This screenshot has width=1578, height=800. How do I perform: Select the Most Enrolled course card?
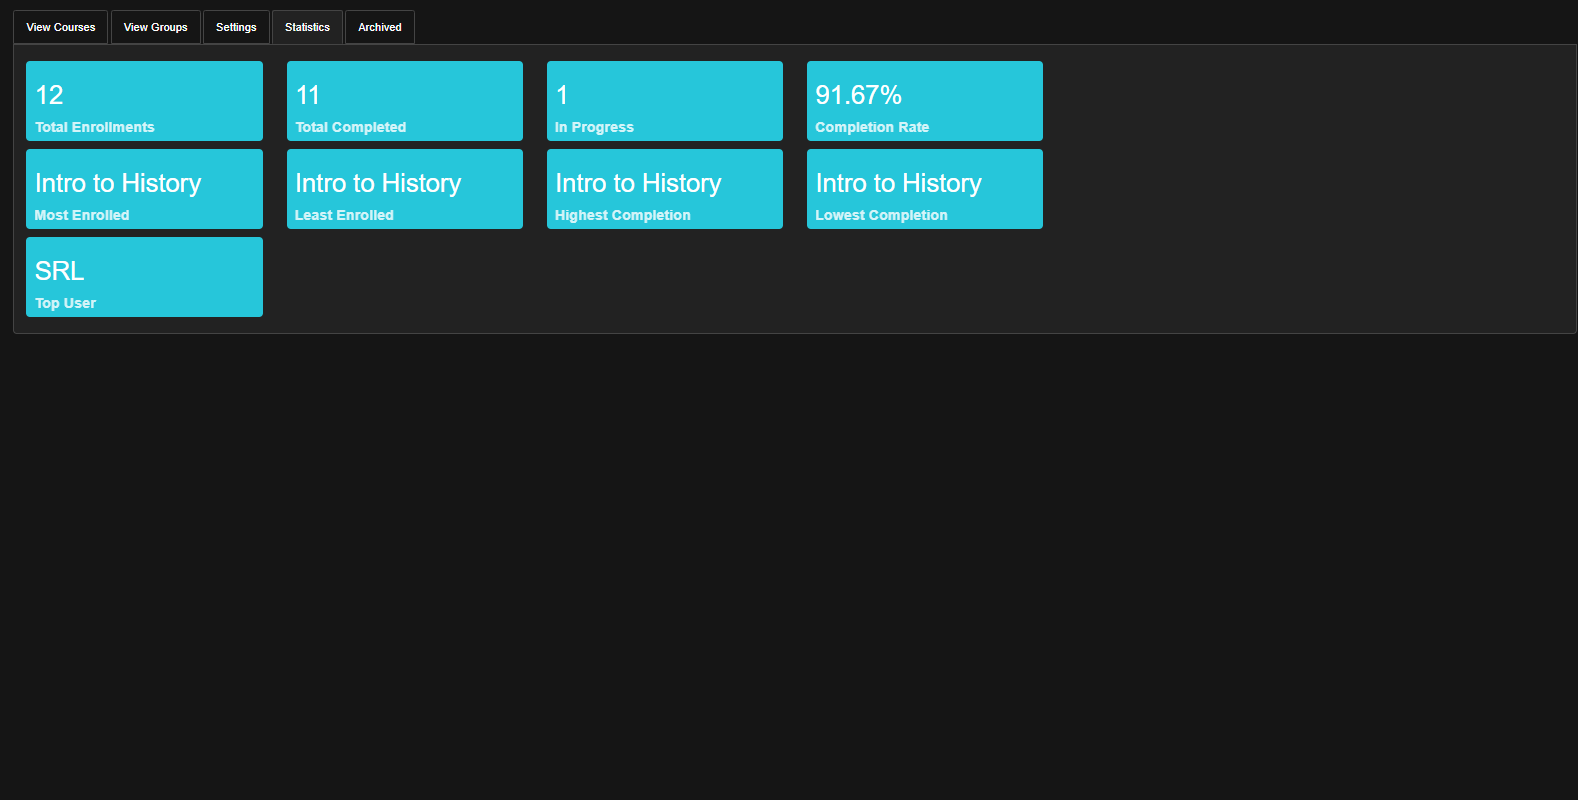tap(144, 189)
